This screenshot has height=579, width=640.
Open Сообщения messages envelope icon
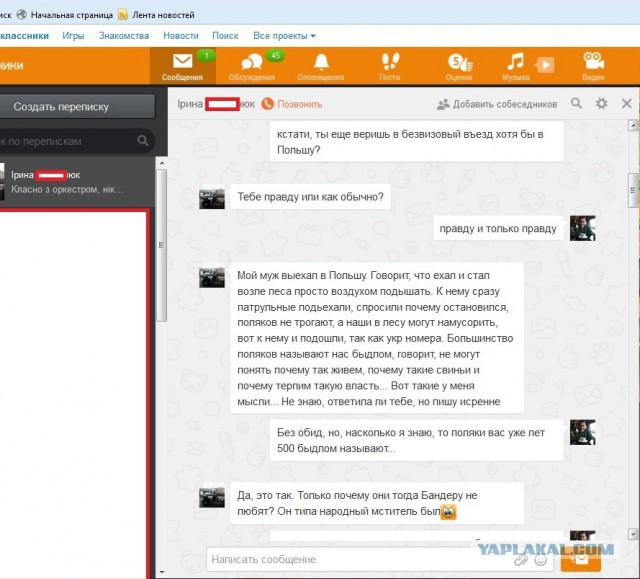pos(182,62)
